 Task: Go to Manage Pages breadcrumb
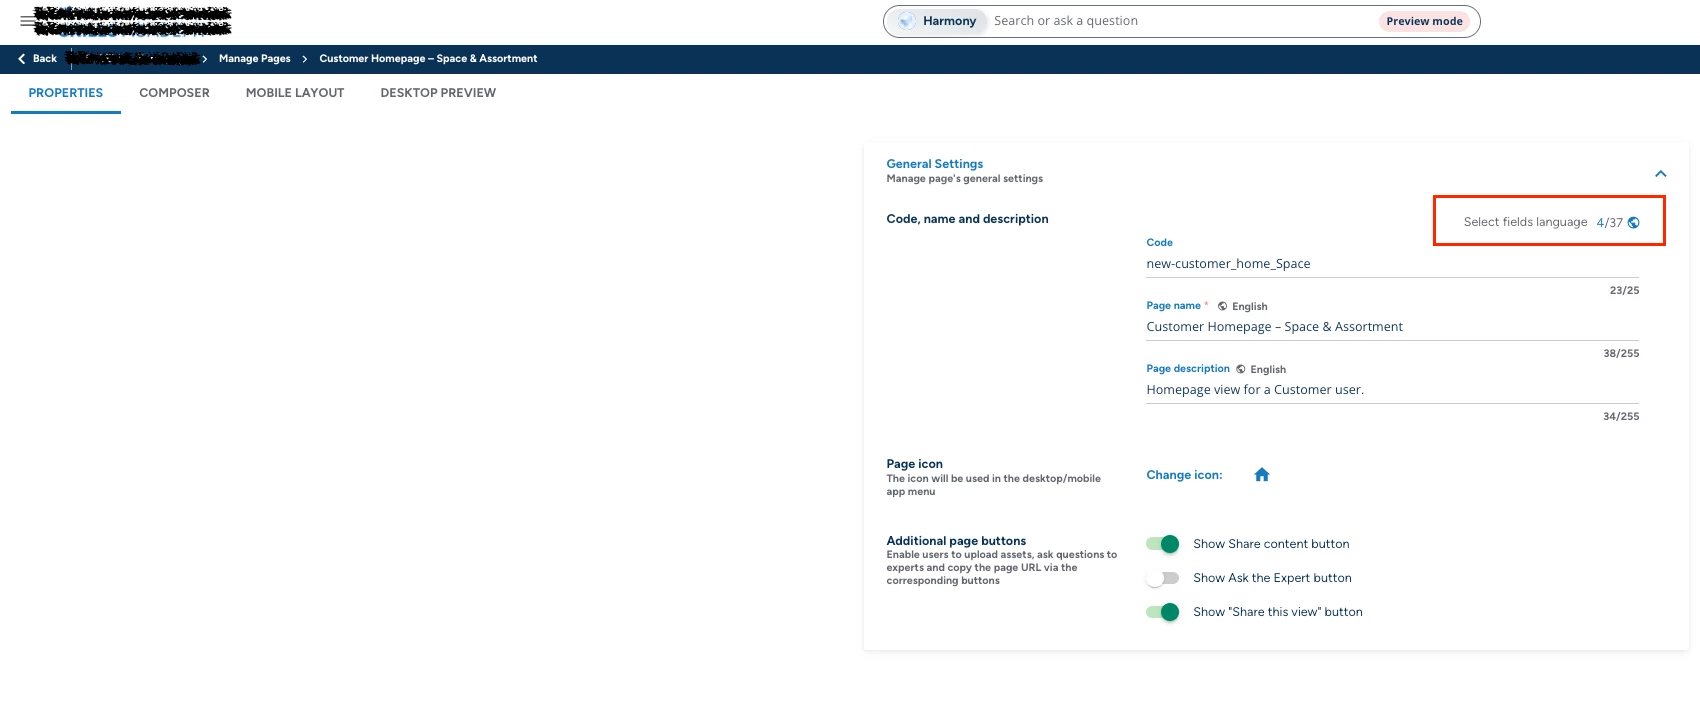(255, 59)
